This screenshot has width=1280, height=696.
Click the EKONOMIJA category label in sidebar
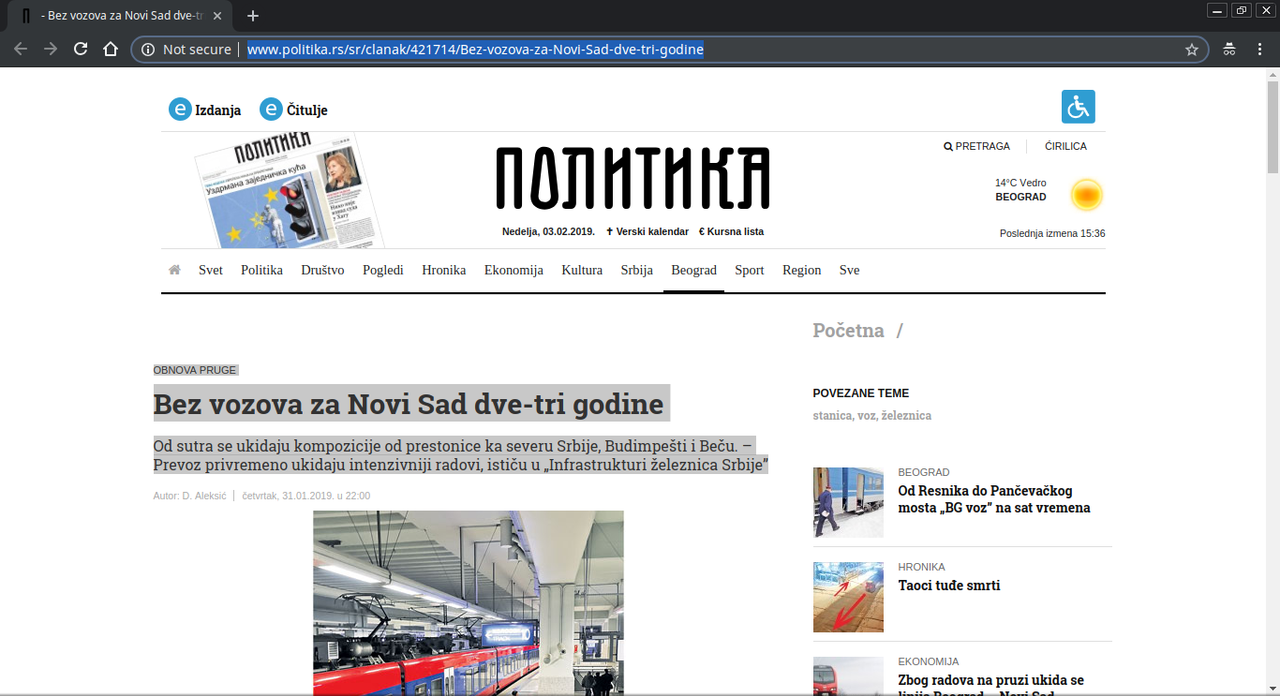point(928,662)
